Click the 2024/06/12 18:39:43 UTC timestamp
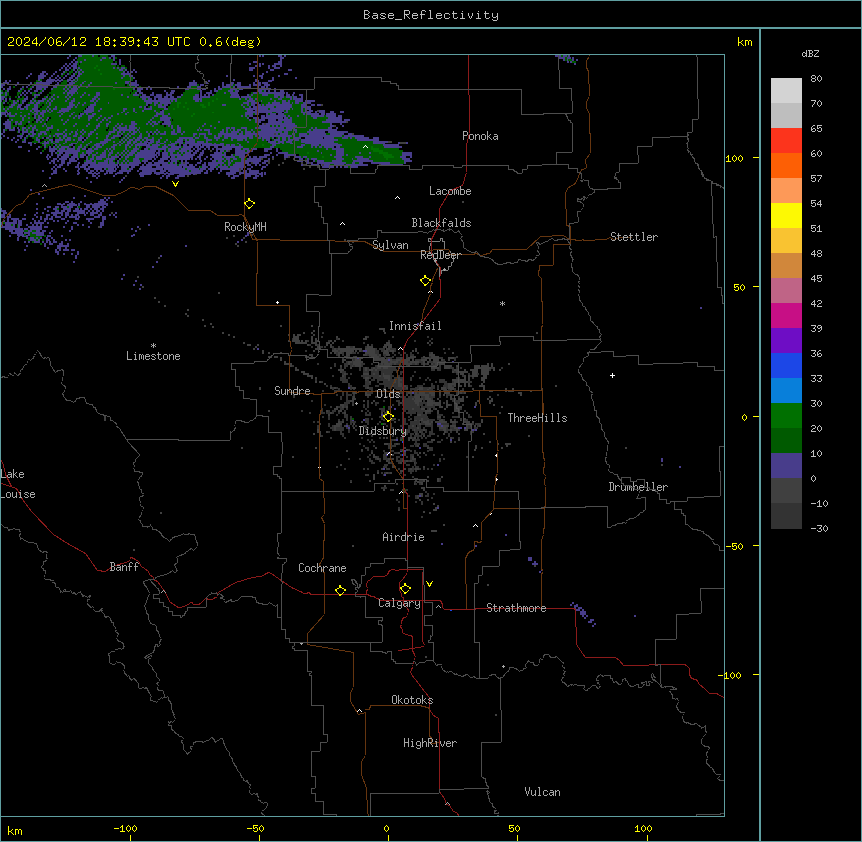The width and height of the screenshot is (862, 842). point(98,42)
